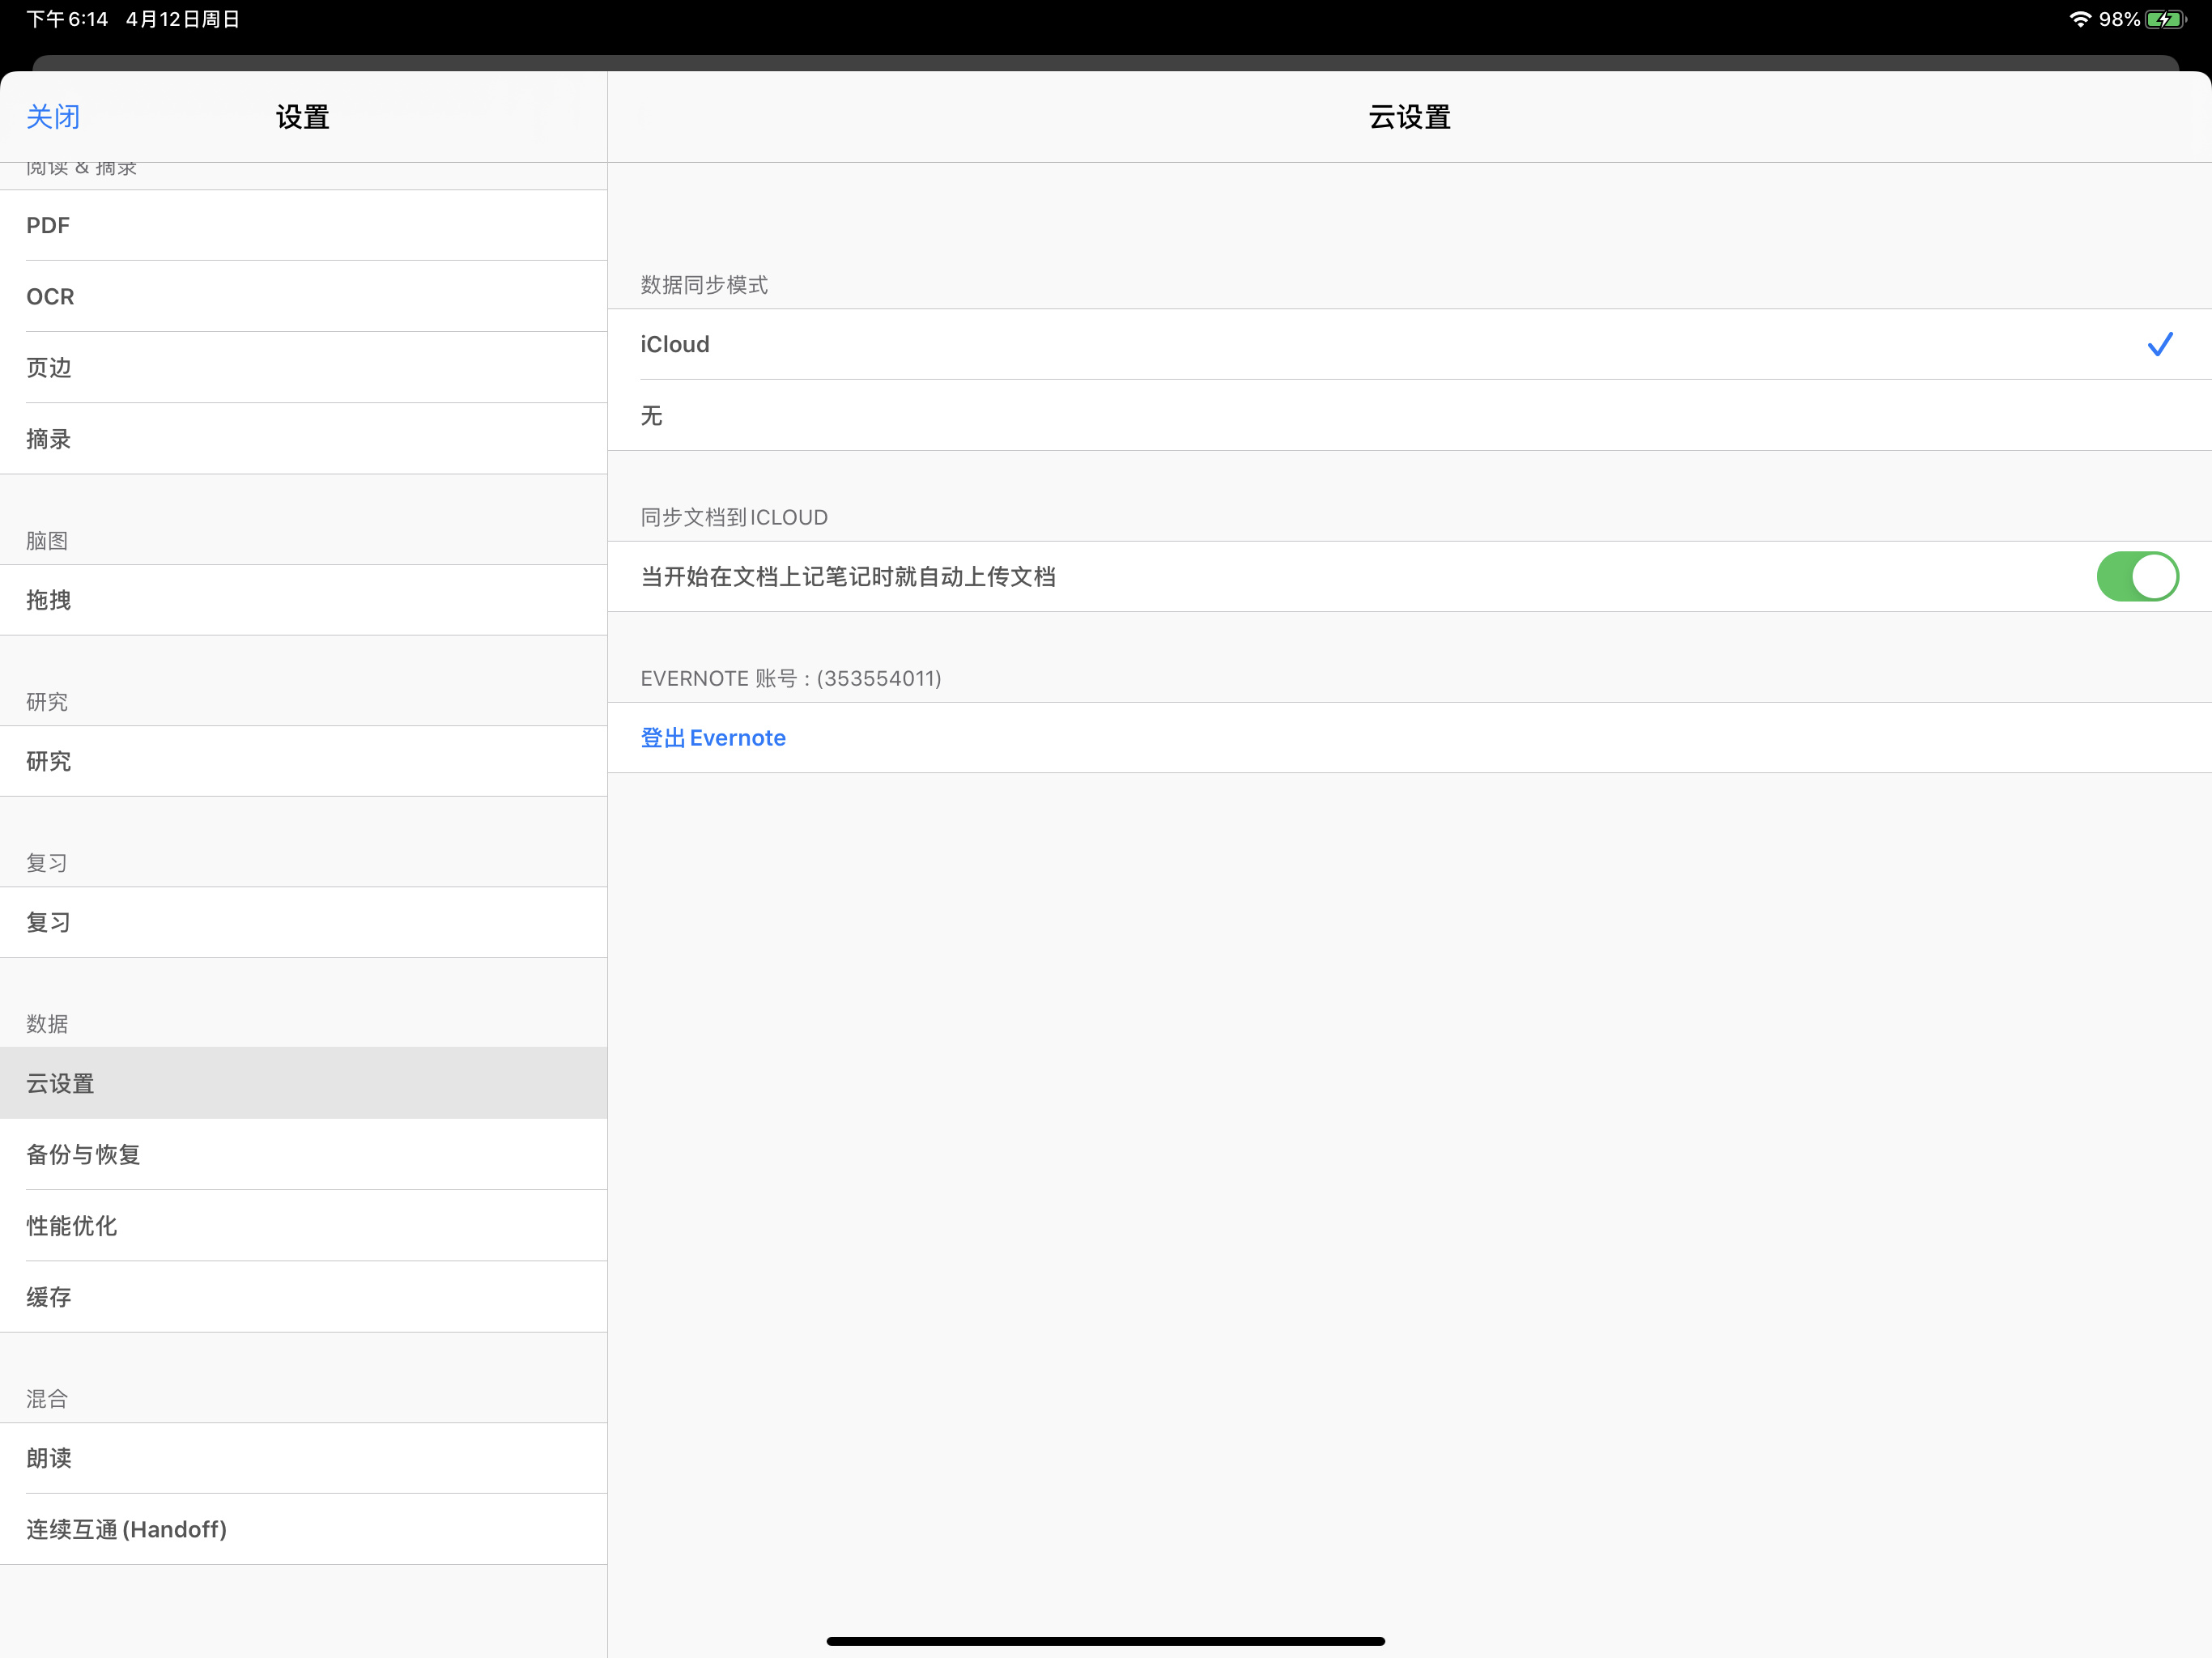This screenshot has width=2212, height=1658.
Task: Select the 云设置 sidebar item
Action: (x=303, y=1083)
